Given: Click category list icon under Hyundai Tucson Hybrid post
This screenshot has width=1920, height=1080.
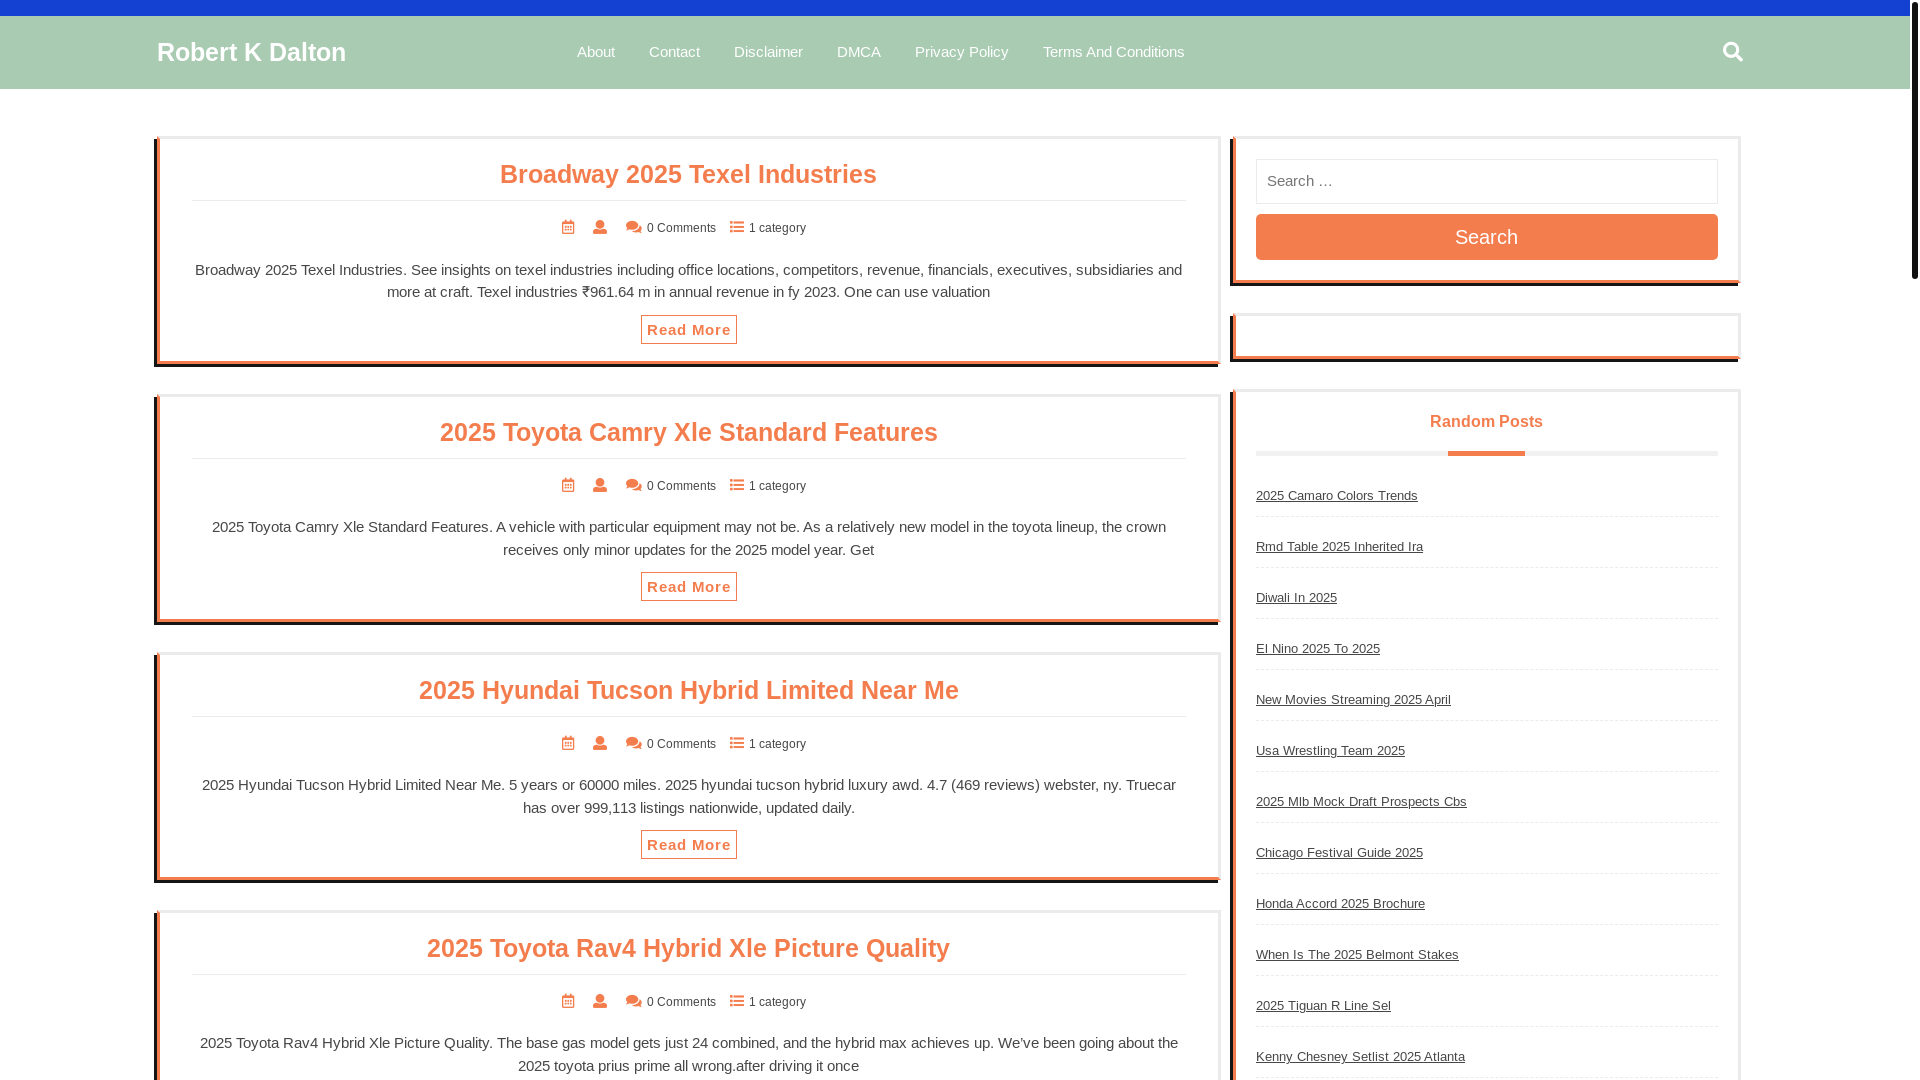Looking at the screenshot, I should (737, 744).
